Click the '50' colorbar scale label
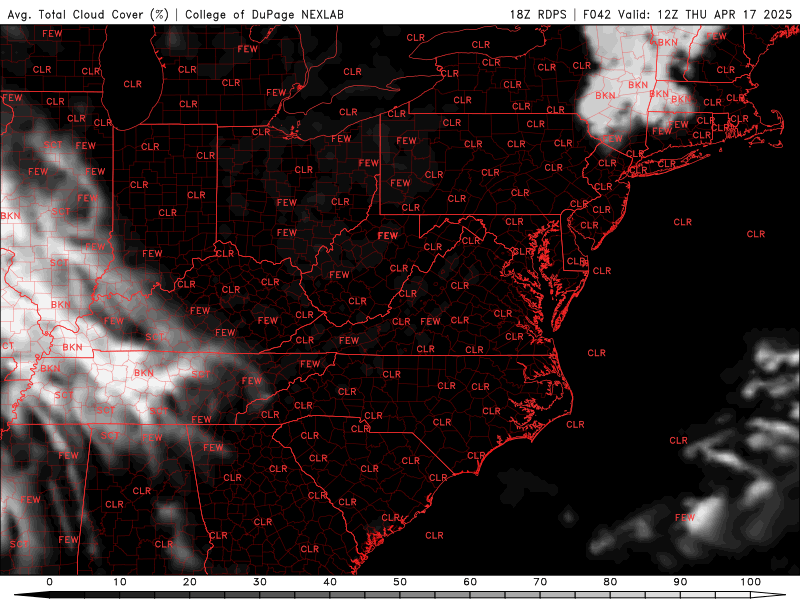Image resolution: width=800 pixels, height=600 pixels. pyautogui.click(x=400, y=582)
